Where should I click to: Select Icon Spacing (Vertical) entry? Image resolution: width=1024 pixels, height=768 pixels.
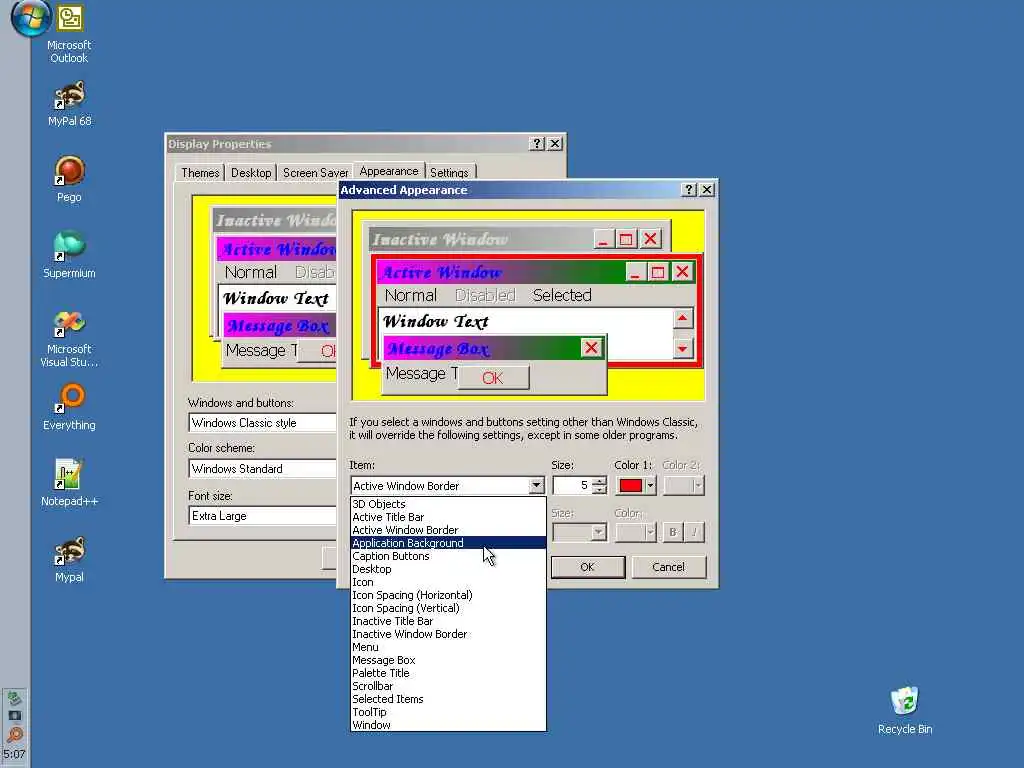click(x=448, y=609)
